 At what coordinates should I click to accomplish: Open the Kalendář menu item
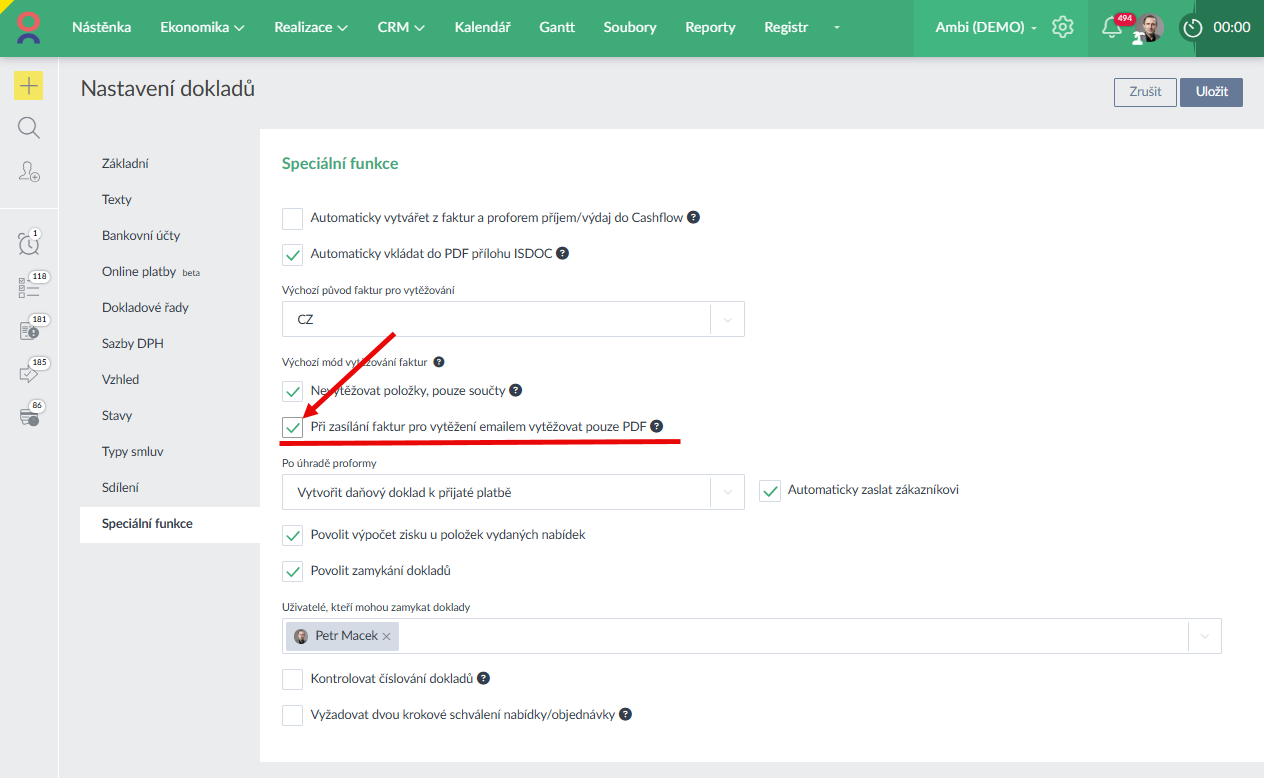[x=482, y=28]
